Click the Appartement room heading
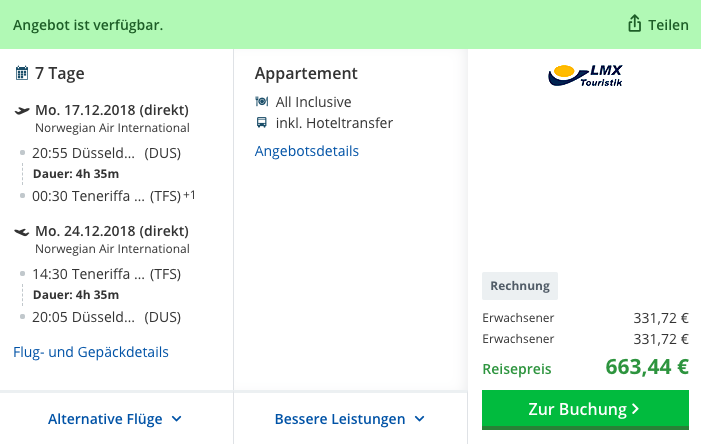The image size is (701, 444). tap(306, 73)
